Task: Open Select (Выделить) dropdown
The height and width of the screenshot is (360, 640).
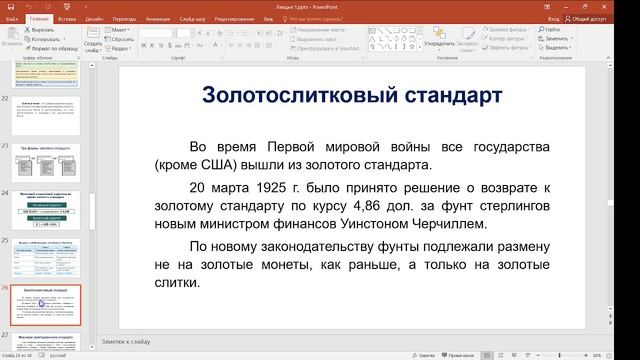Action: (555, 47)
